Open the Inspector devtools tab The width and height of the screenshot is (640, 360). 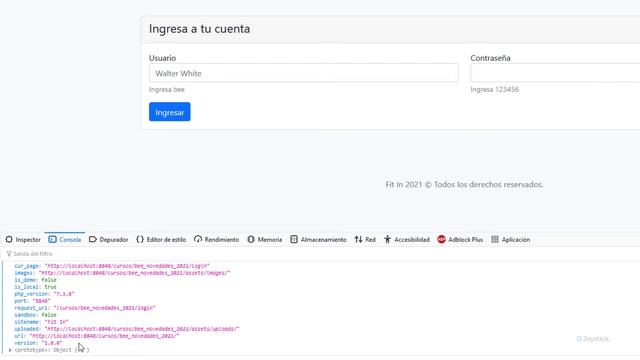(23, 240)
